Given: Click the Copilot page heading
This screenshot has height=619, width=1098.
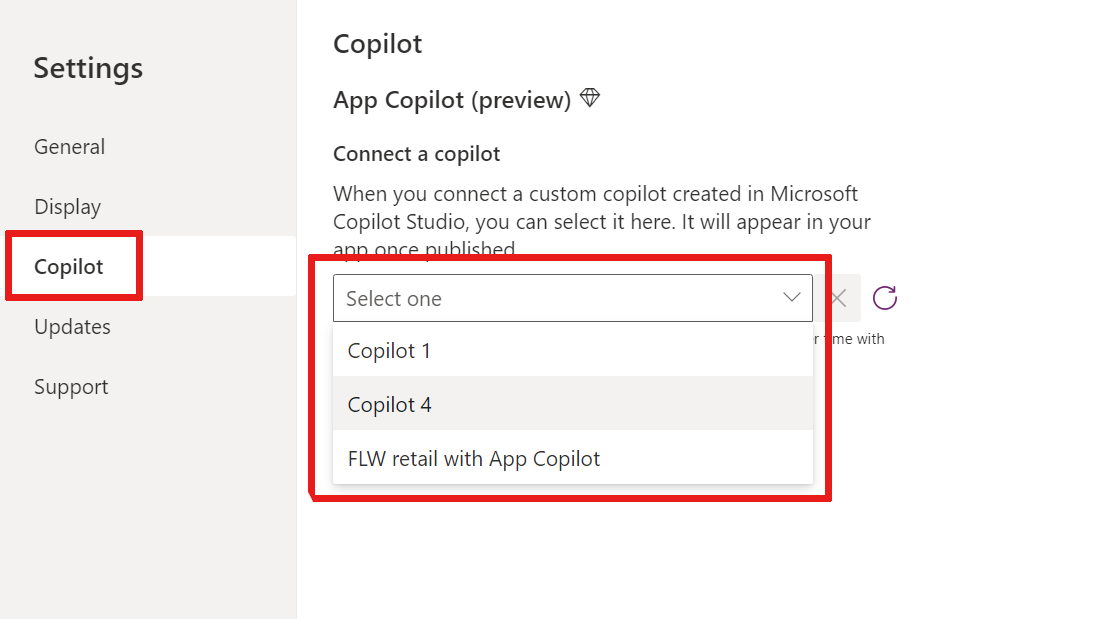Looking at the screenshot, I should pyautogui.click(x=377, y=44).
